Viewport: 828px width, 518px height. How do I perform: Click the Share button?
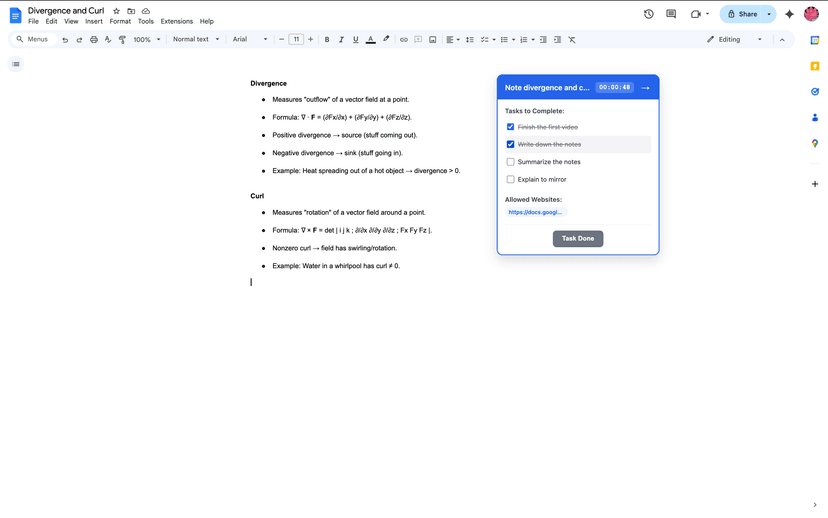pos(741,14)
